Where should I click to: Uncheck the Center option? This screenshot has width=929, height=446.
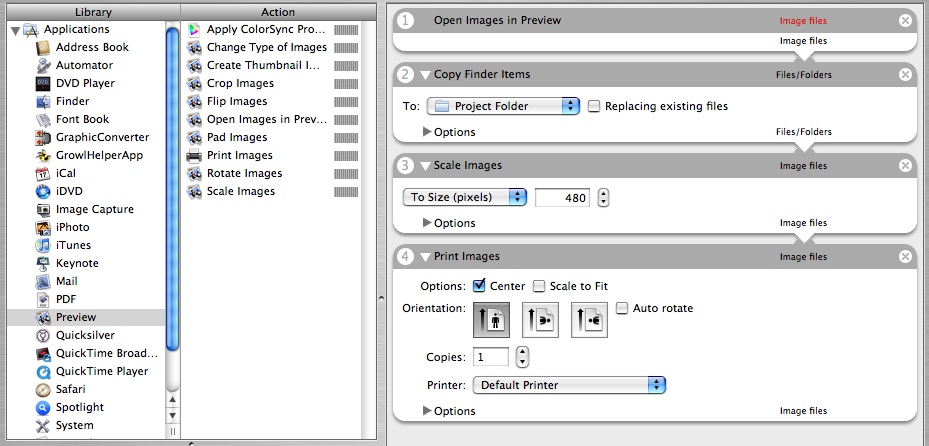tap(480, 286)
